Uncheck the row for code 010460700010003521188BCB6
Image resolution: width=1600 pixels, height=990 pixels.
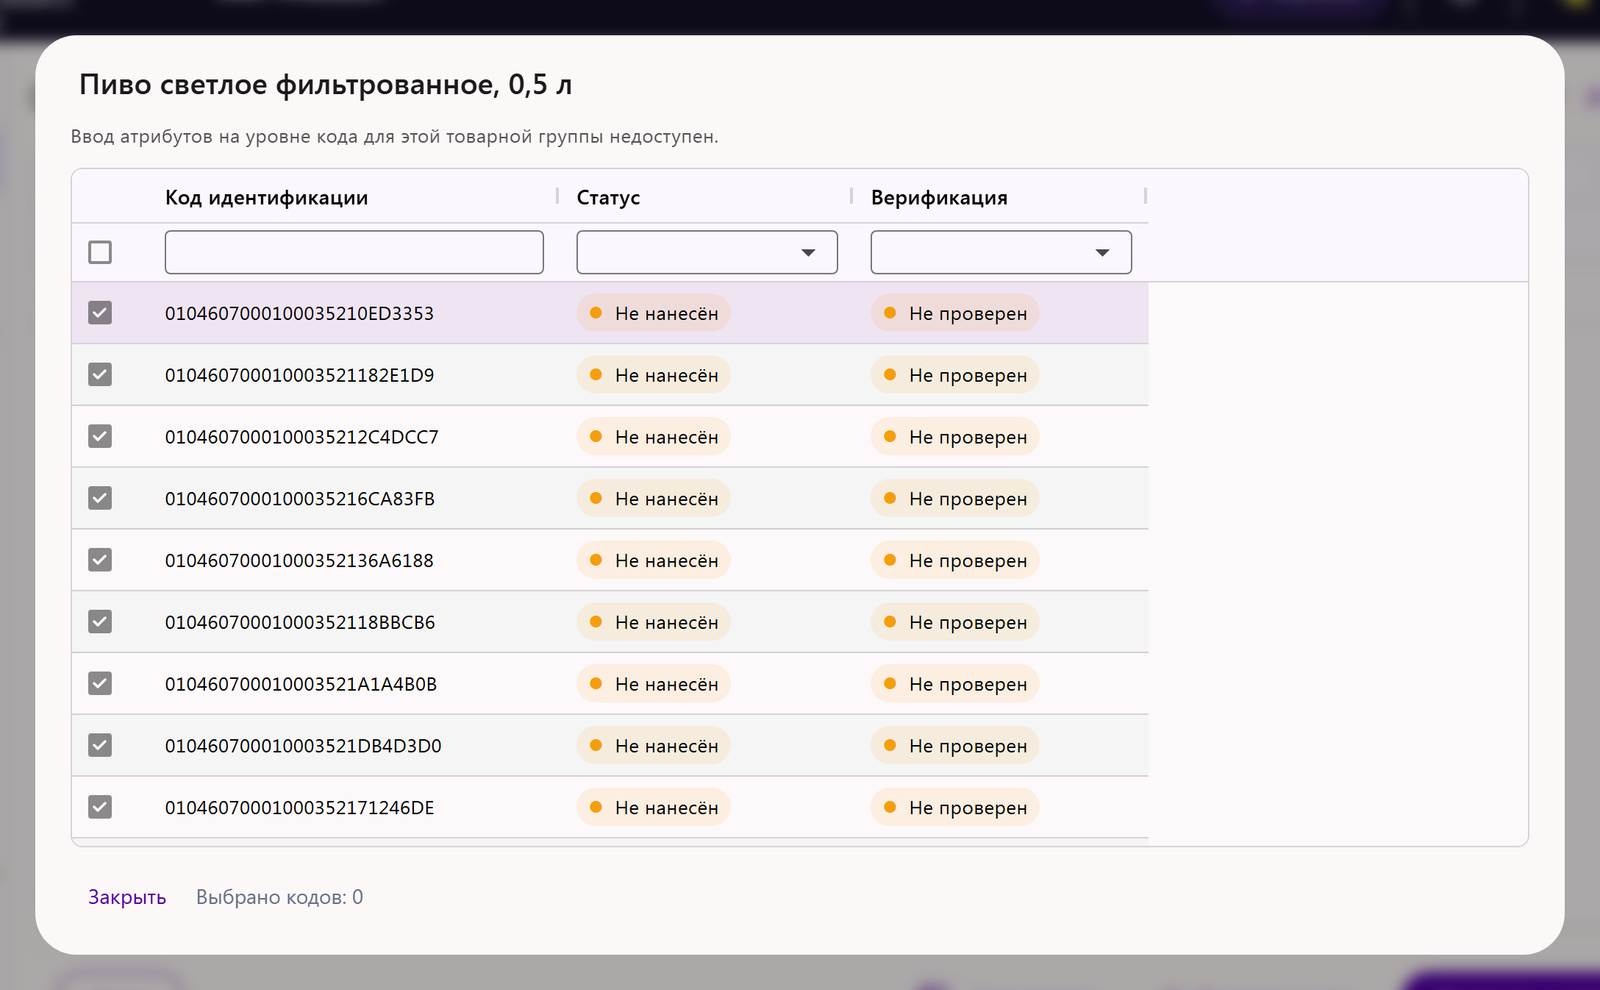[100, 622]
